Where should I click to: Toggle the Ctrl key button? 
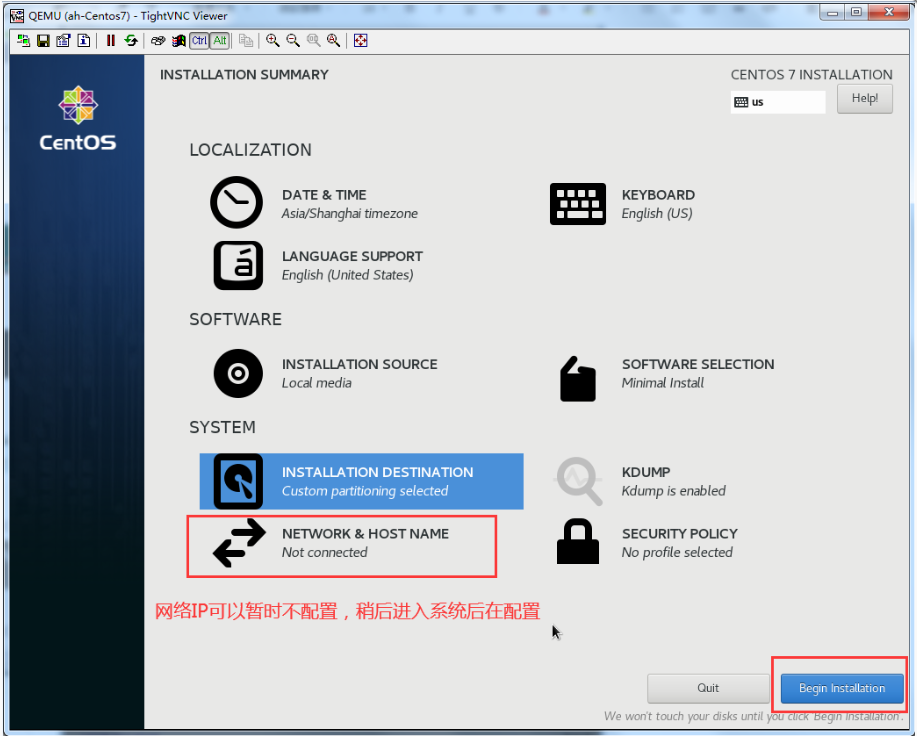pos(199,41)
